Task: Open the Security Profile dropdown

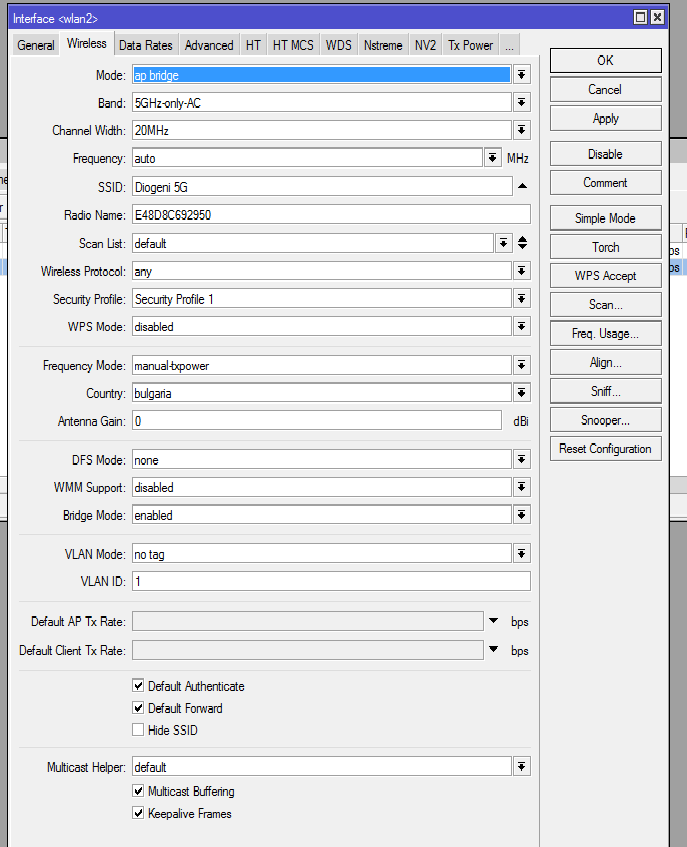Action: (x=521, y=298)
